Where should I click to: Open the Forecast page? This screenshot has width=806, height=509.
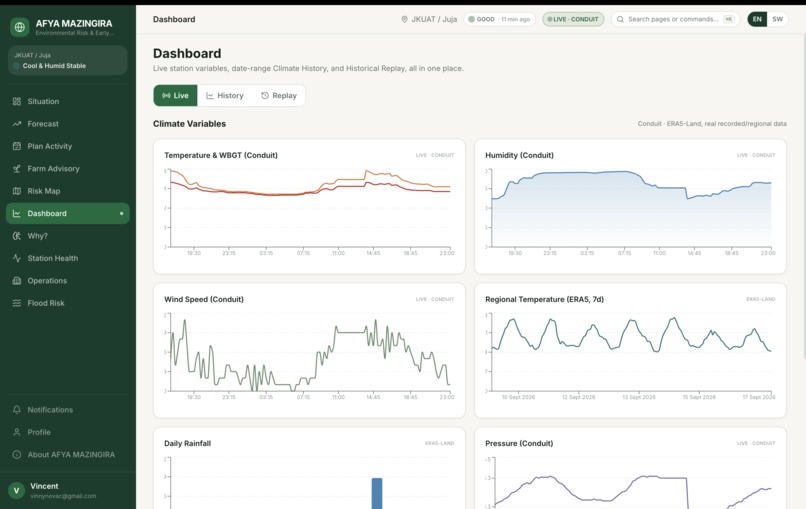tap(67, 124)
